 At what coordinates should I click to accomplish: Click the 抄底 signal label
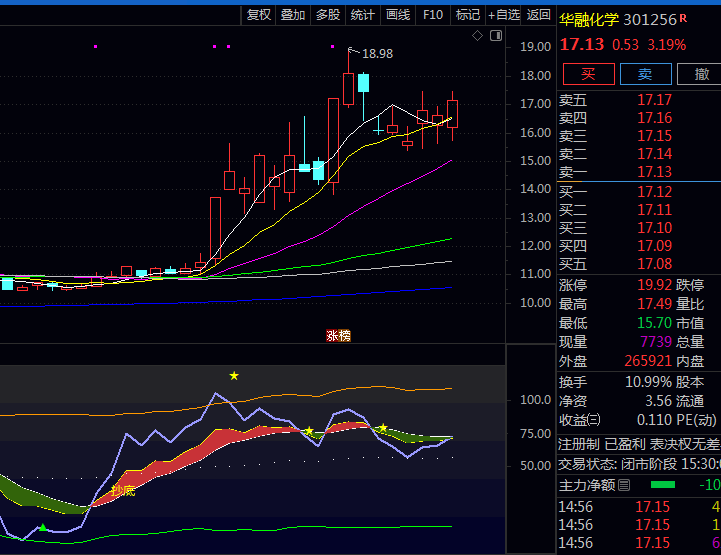[124, 490]
